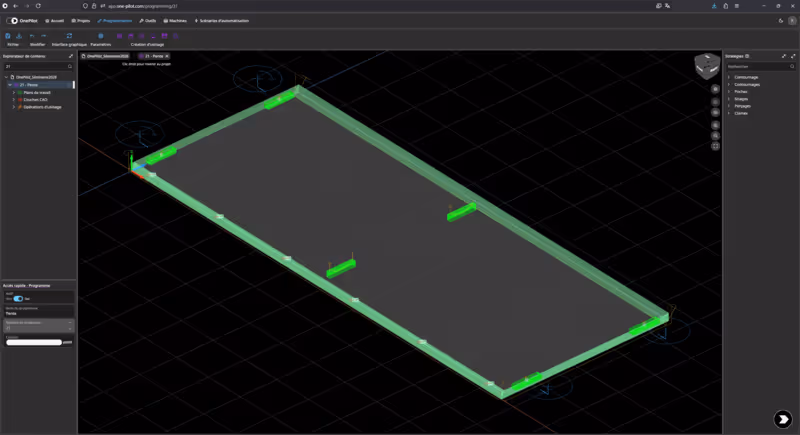The width and height of the screenshot is (800, 435).
Task: Open Scénarios d'automatisation menu item
Action: coord(222,21)
